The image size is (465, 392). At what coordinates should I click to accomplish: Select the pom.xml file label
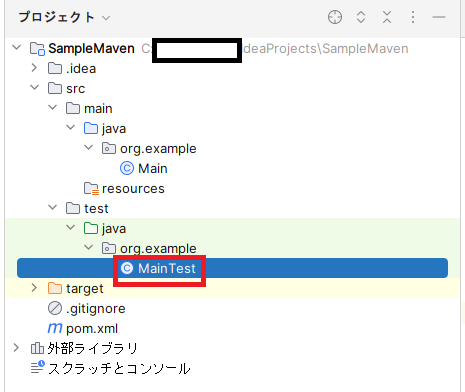click(x=92, y=329)
